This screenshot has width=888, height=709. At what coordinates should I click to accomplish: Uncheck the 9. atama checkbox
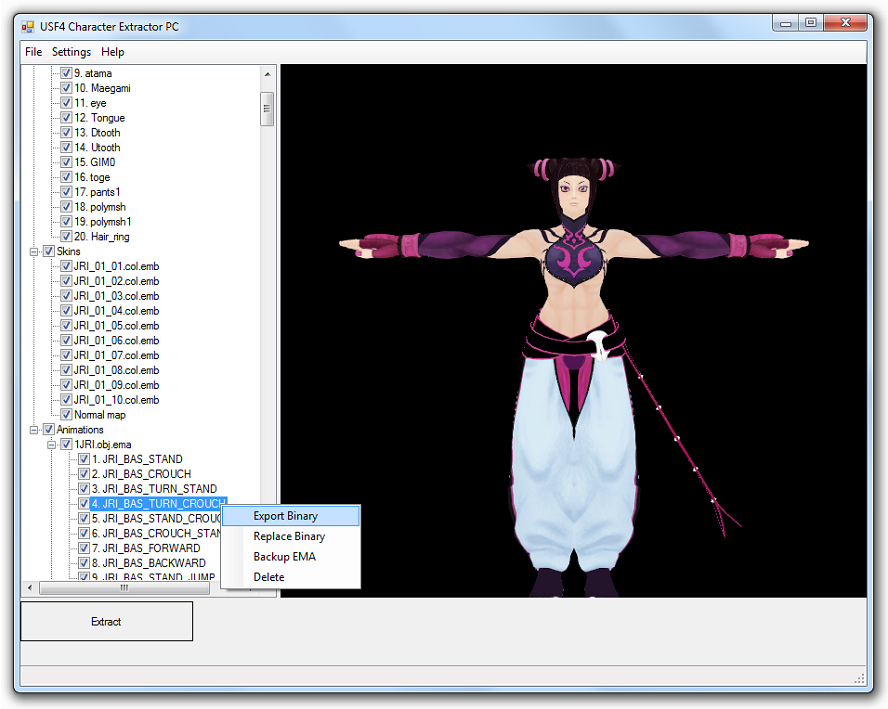pyautogui.click(x=66, y=73)
